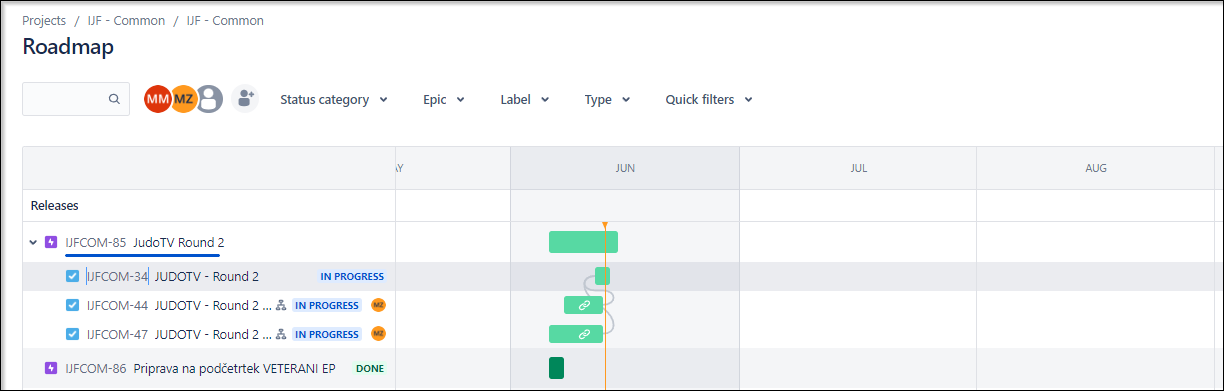
Task: Click MZ assignee avatar on IJFCOM-44 row
Action: click(x=378, y=305)
